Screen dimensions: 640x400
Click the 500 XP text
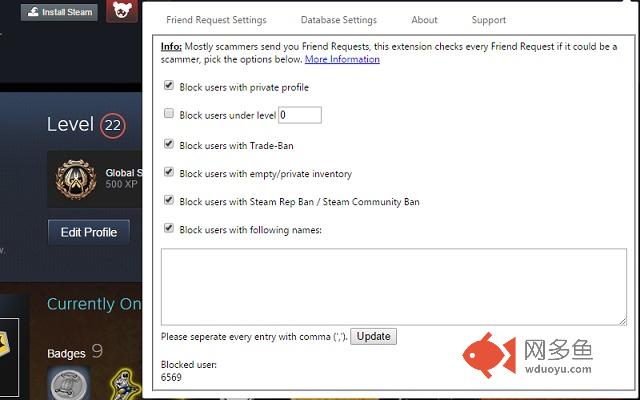121,184
